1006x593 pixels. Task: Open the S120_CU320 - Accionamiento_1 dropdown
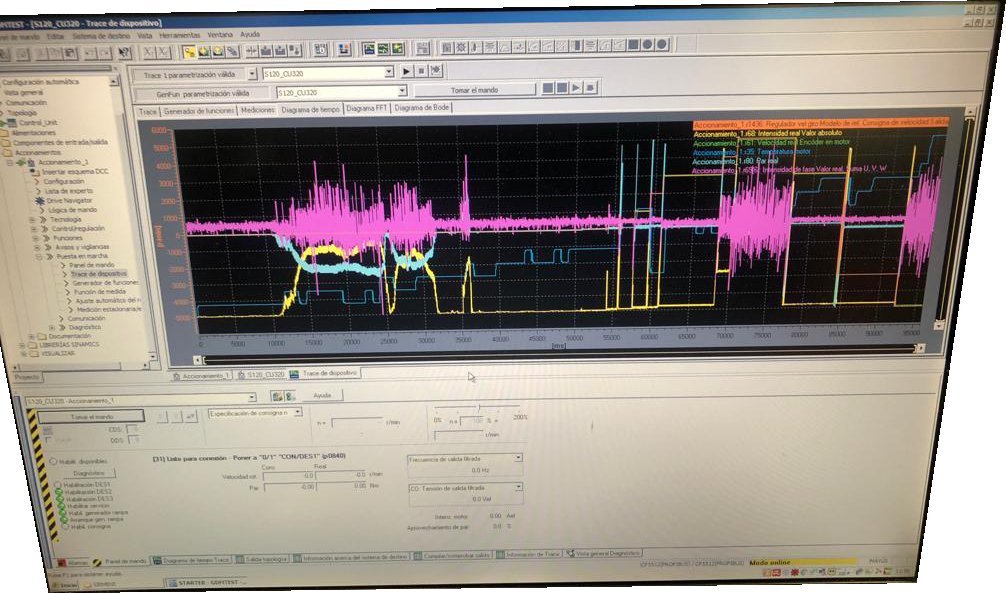click(252, 398)
